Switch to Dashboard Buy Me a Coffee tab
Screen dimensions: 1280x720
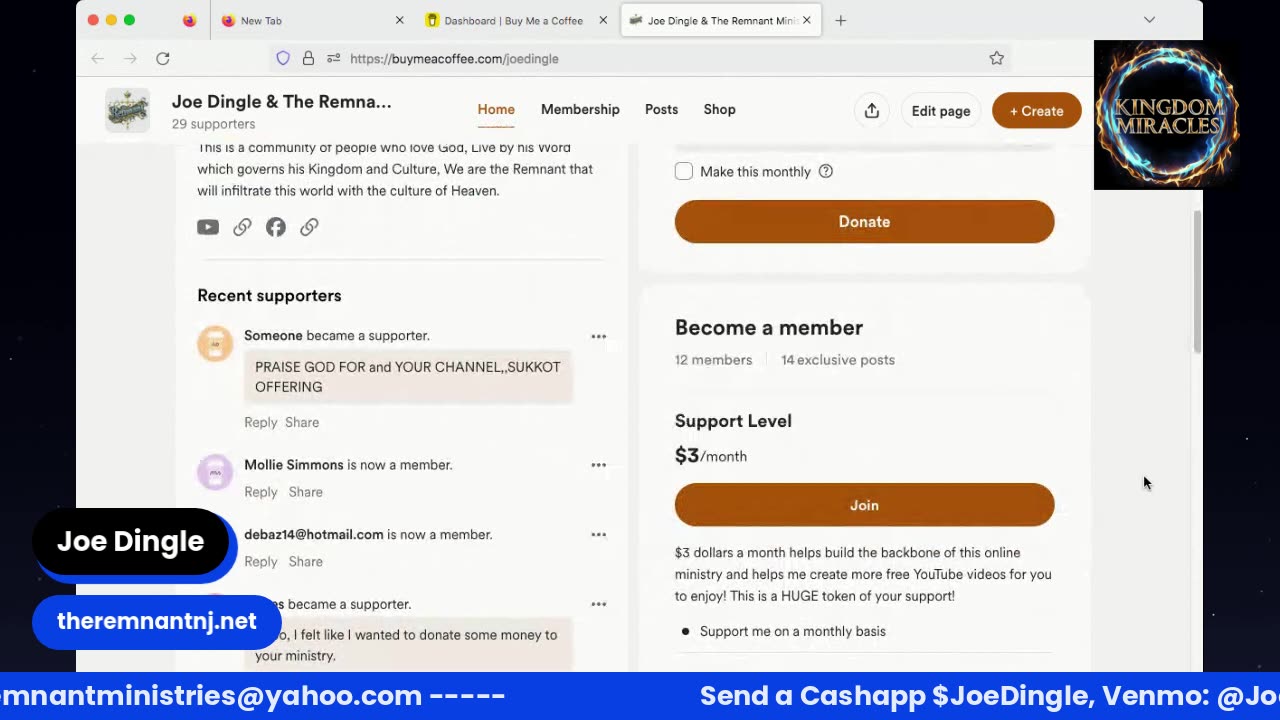click(x=517, y=20)
